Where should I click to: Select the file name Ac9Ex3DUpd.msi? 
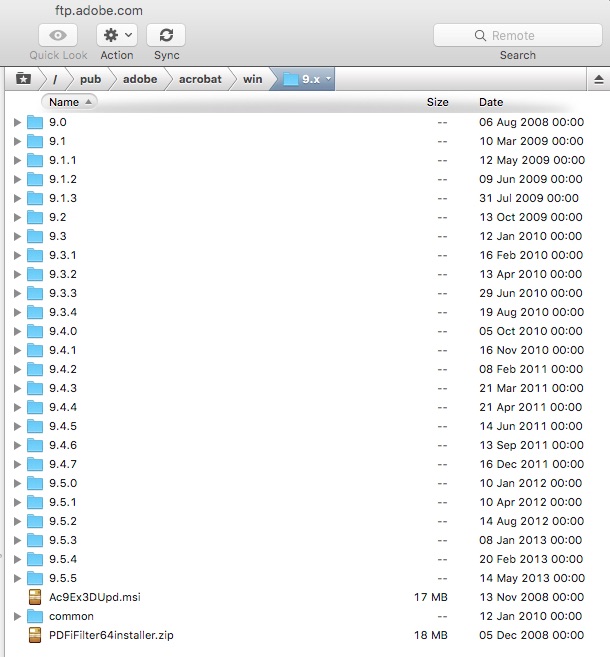(x=95, y=597)
